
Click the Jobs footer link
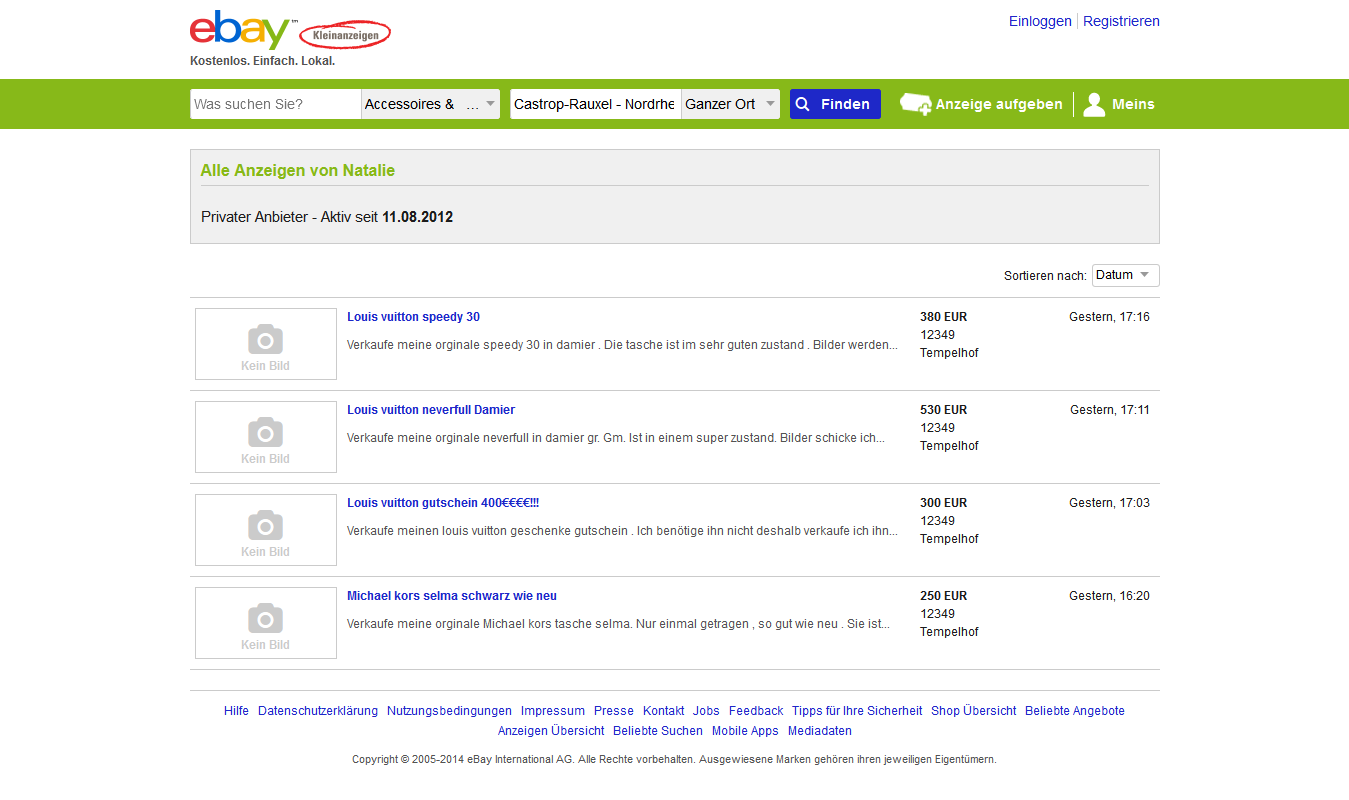(x=706, y=711)
